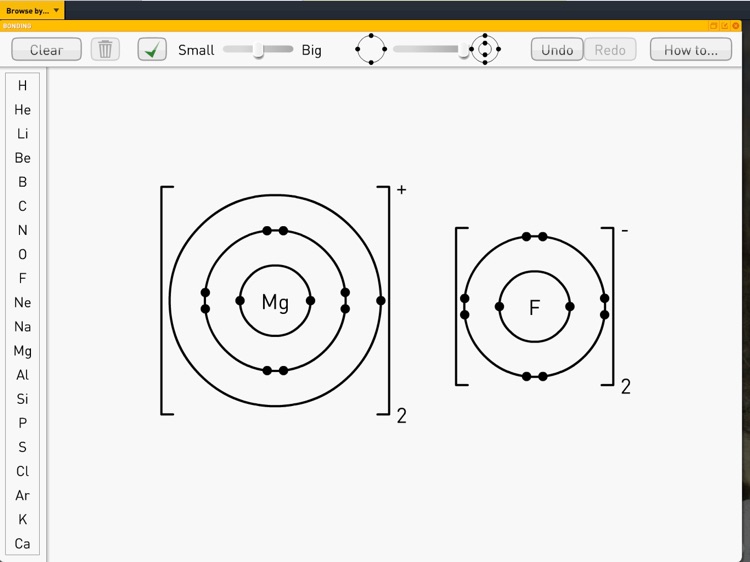
Task: Select element Mg from the sidebar list
Action: click(x=22, y=351)
